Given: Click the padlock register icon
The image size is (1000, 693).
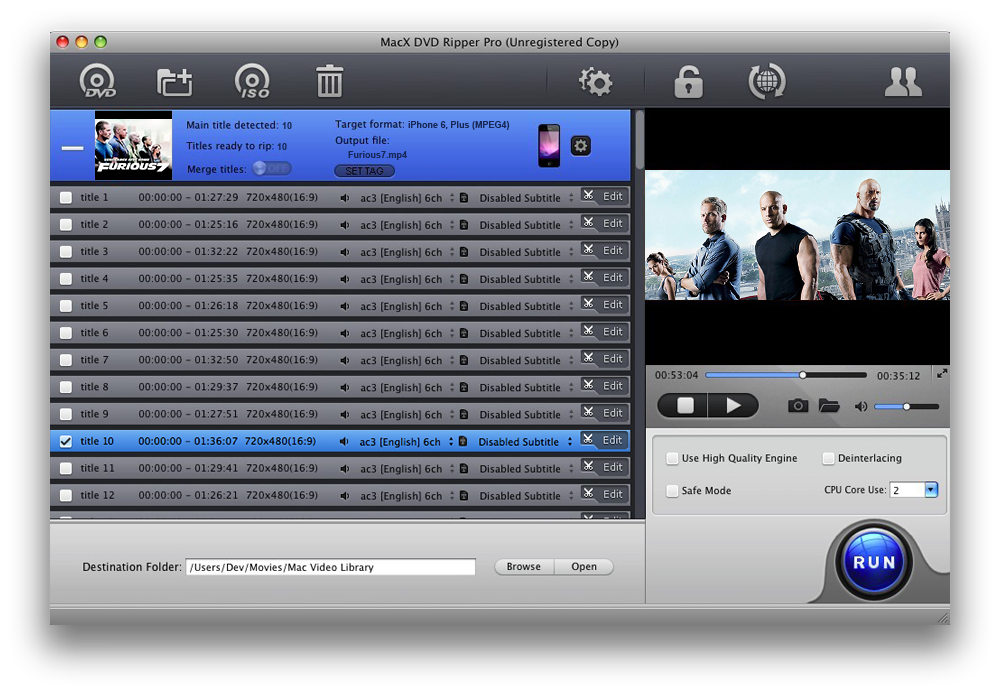Looking at the screenshot, I should click(688, 82).
